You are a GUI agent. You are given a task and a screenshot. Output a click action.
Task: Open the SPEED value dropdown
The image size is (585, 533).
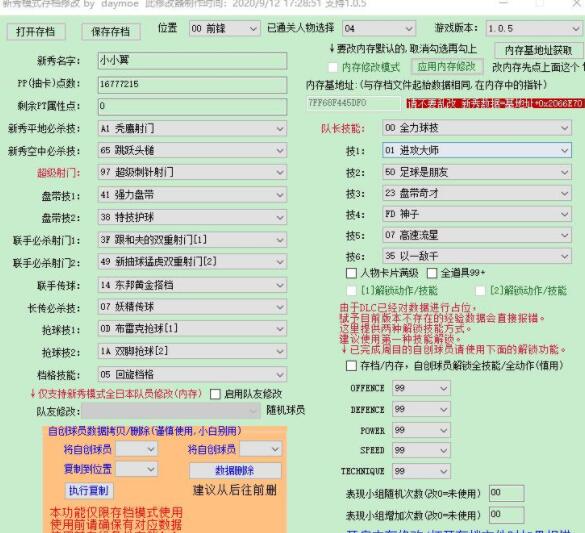(421, 451)
